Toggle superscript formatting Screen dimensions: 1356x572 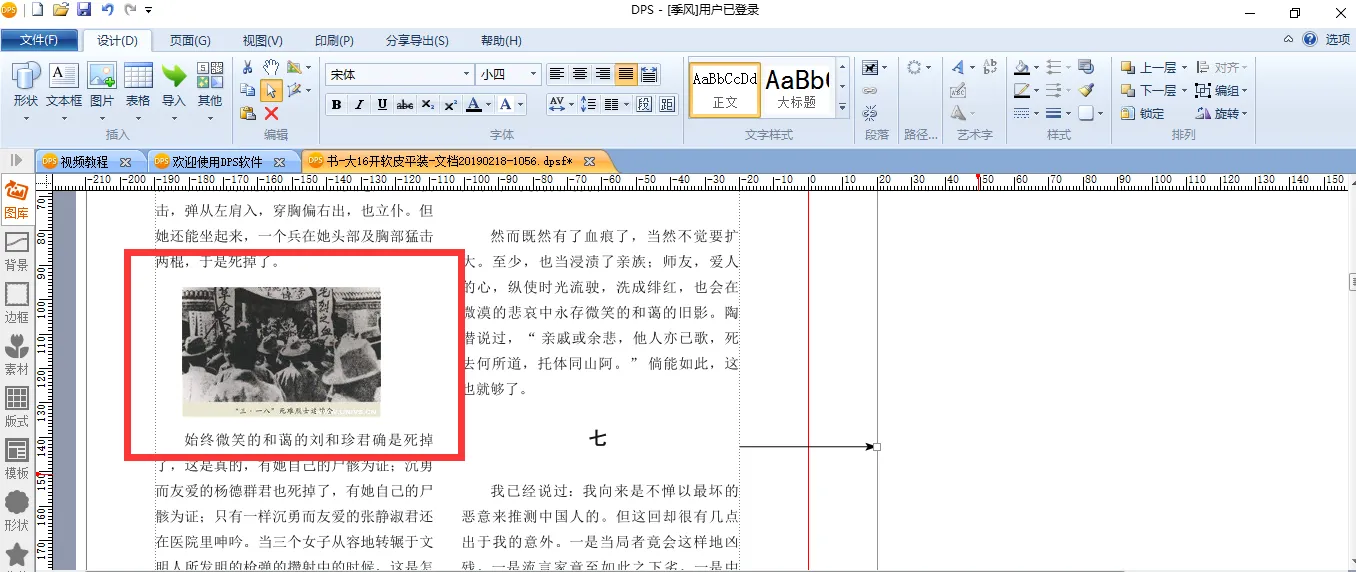pyautogui.click(x=451, y=104)
